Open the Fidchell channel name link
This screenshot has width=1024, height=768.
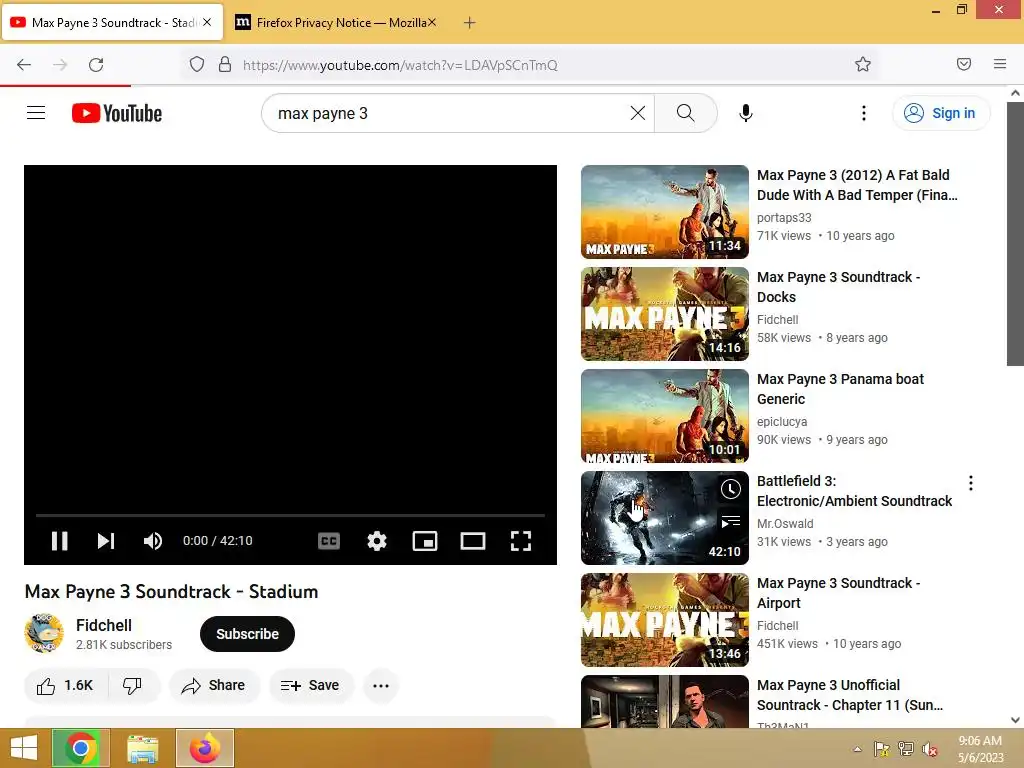click(x=104, y=626)
